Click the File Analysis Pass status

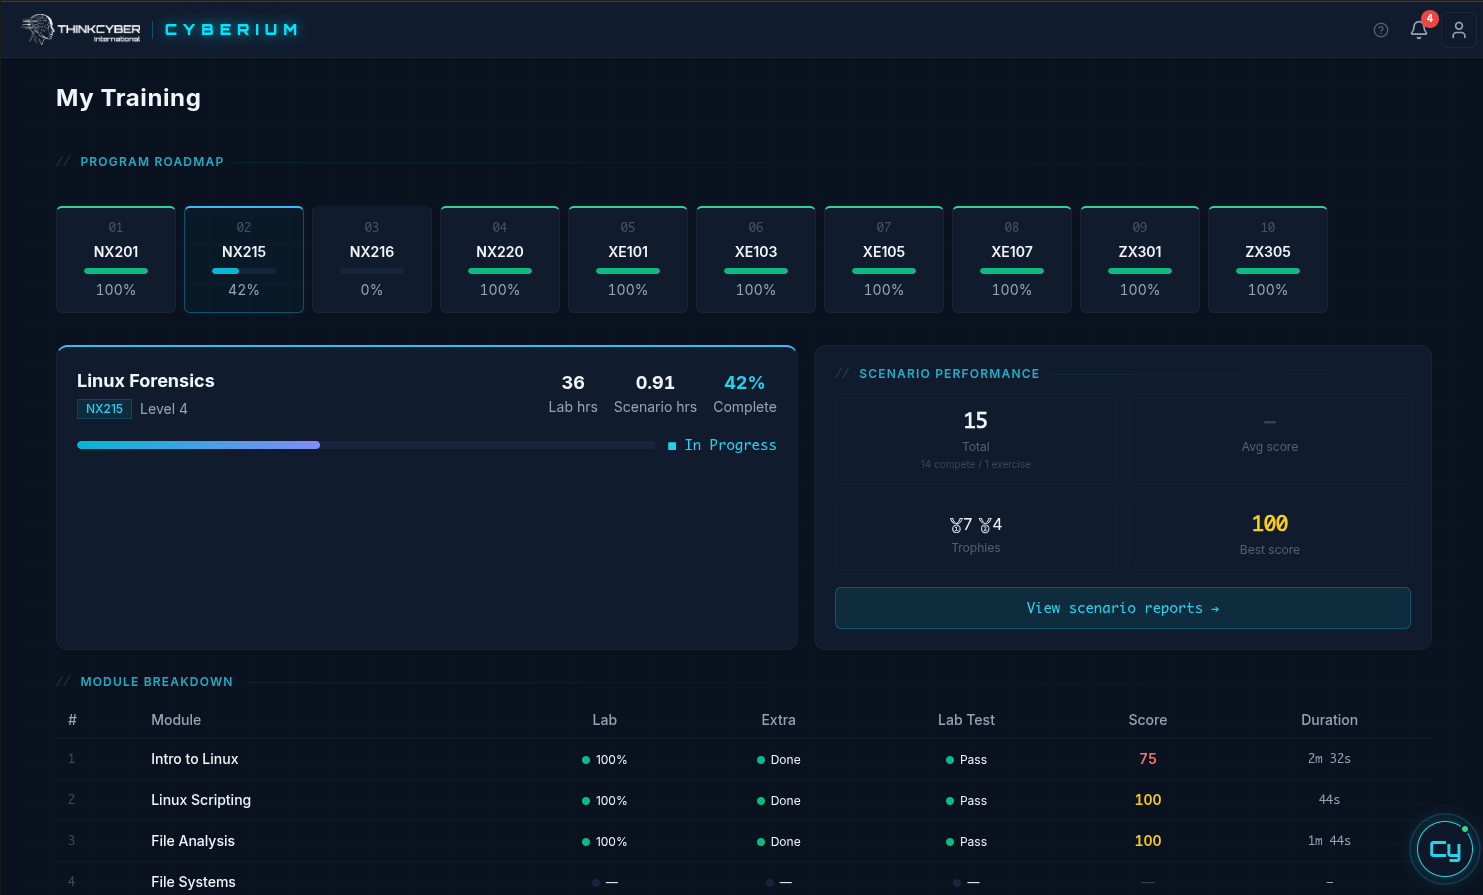(x=966, y=842)
